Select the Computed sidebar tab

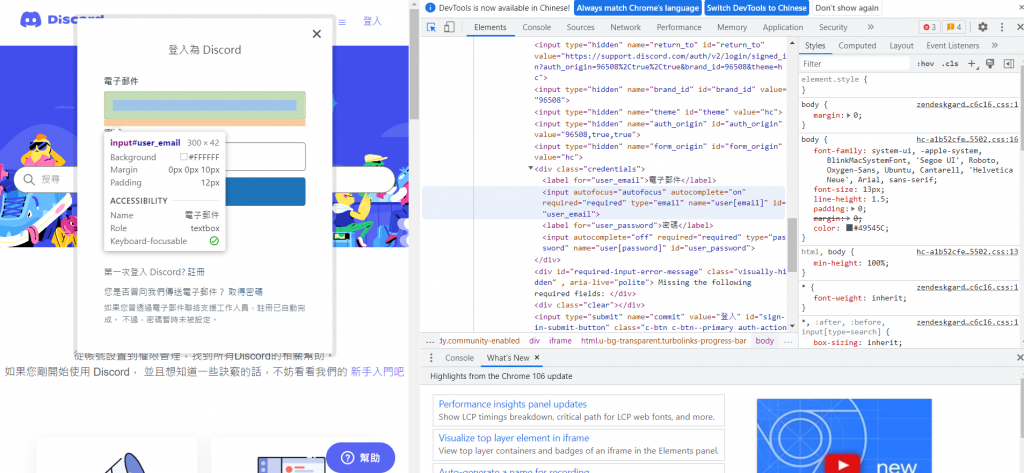[857, 45]
